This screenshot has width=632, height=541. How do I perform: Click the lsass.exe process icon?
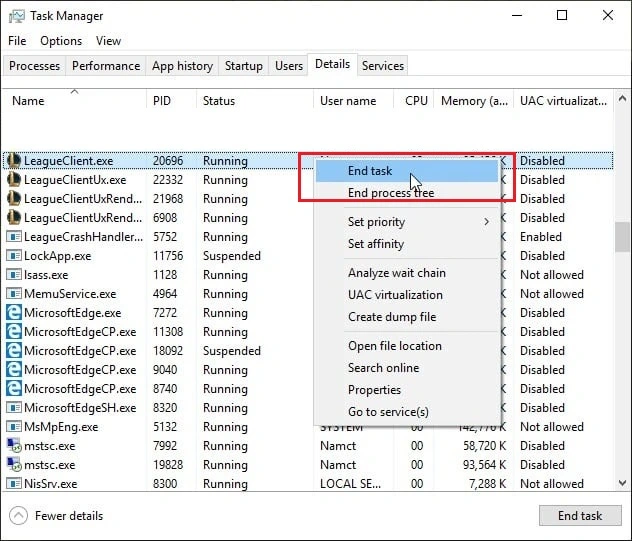coord(14,275)
